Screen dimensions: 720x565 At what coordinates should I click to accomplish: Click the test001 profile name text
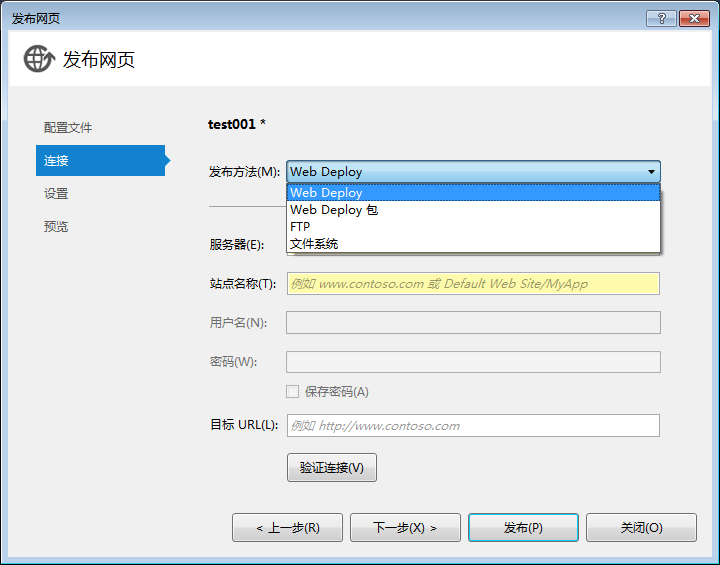pyautogui.click(x=236, y=124)
